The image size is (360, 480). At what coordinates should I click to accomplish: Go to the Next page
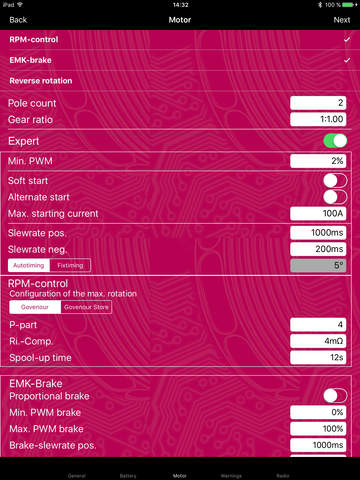(342, 20)
